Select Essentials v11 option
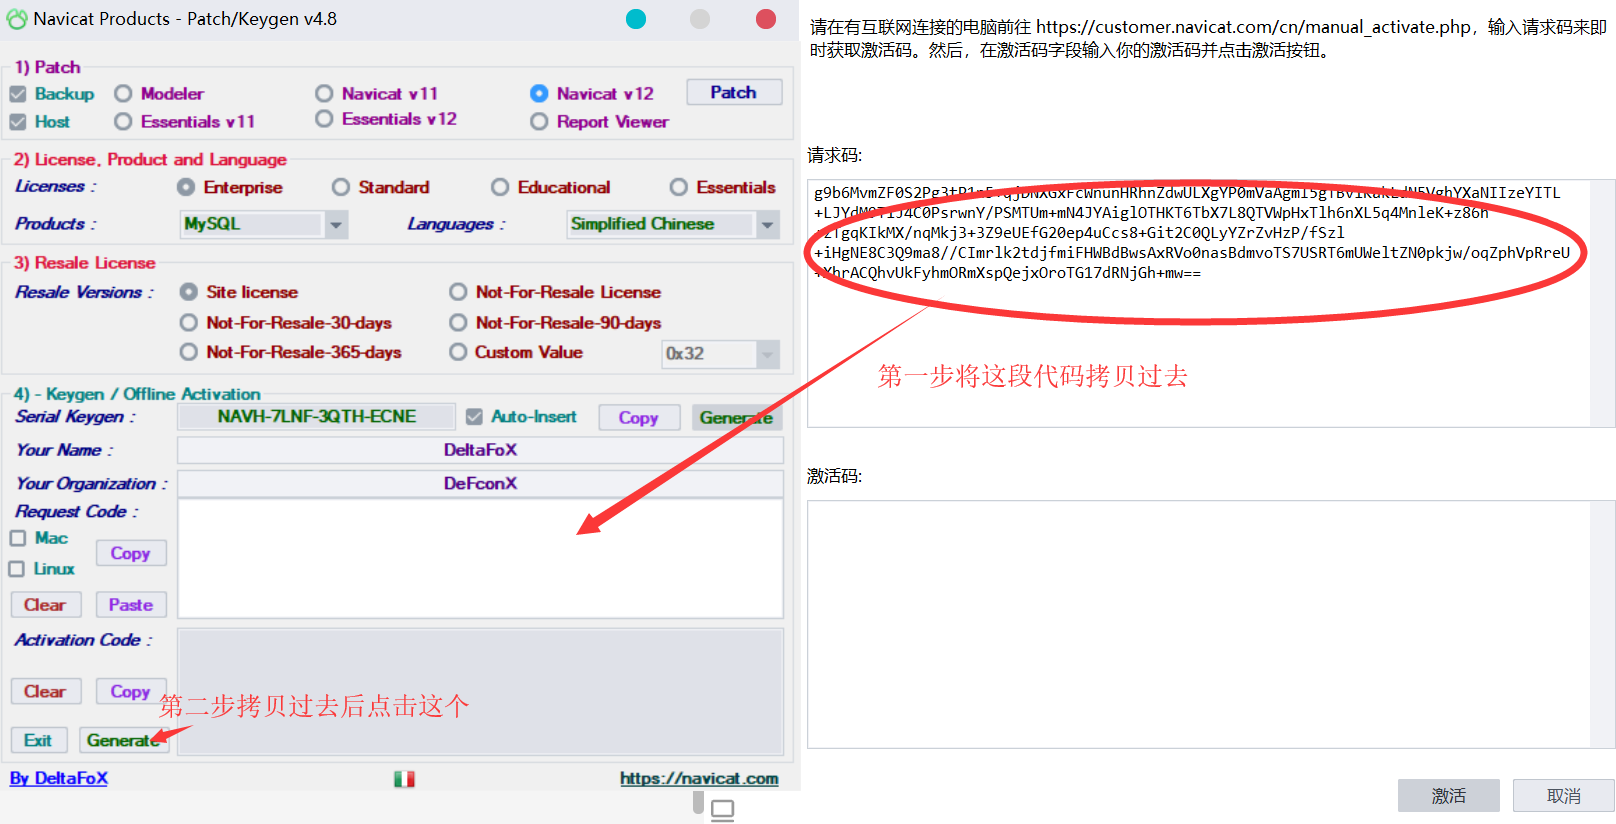 click(x=123, y=122)
